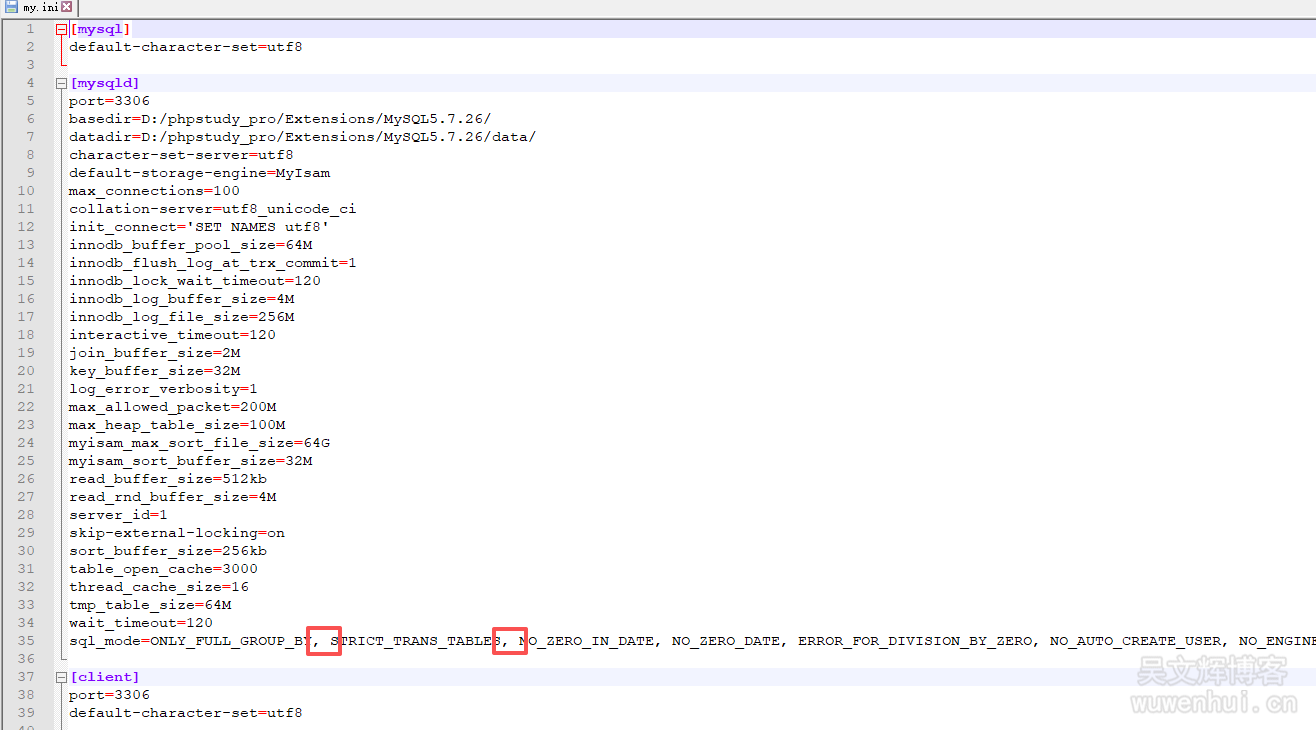This screenshot has width=1316, height=730.
Task: Place cursor on wait_timeout=120 line
Action: coord(140,623)
